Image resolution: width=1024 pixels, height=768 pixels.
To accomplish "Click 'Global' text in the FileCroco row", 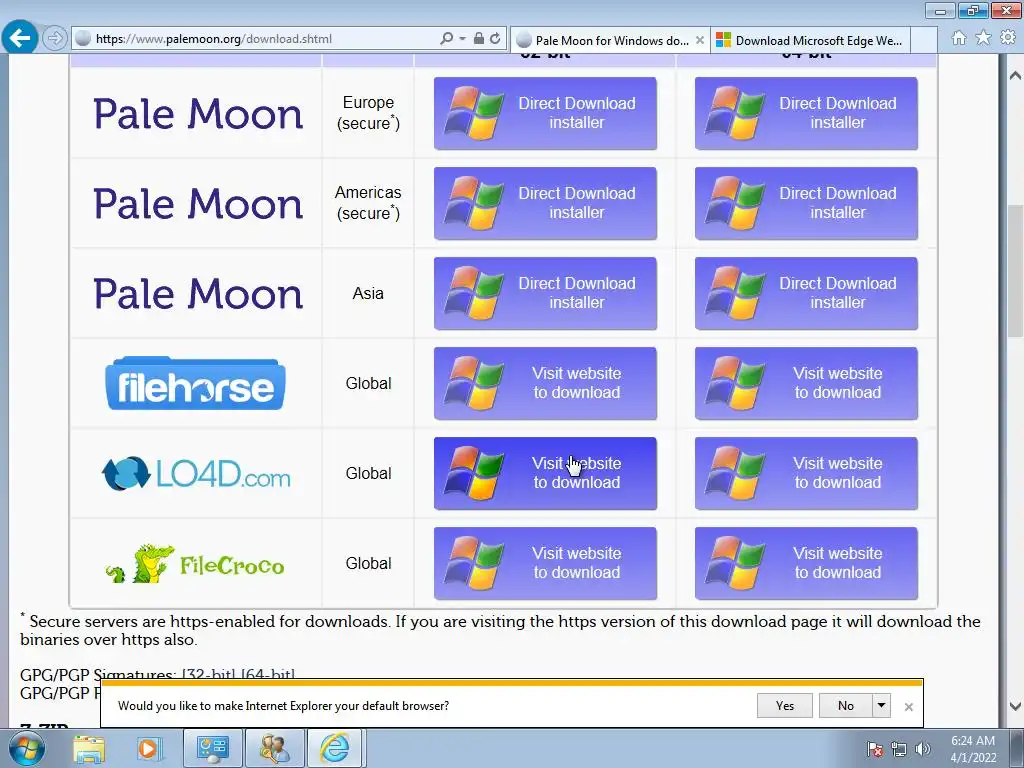I will pyautogui.click(x=368, y=564).
